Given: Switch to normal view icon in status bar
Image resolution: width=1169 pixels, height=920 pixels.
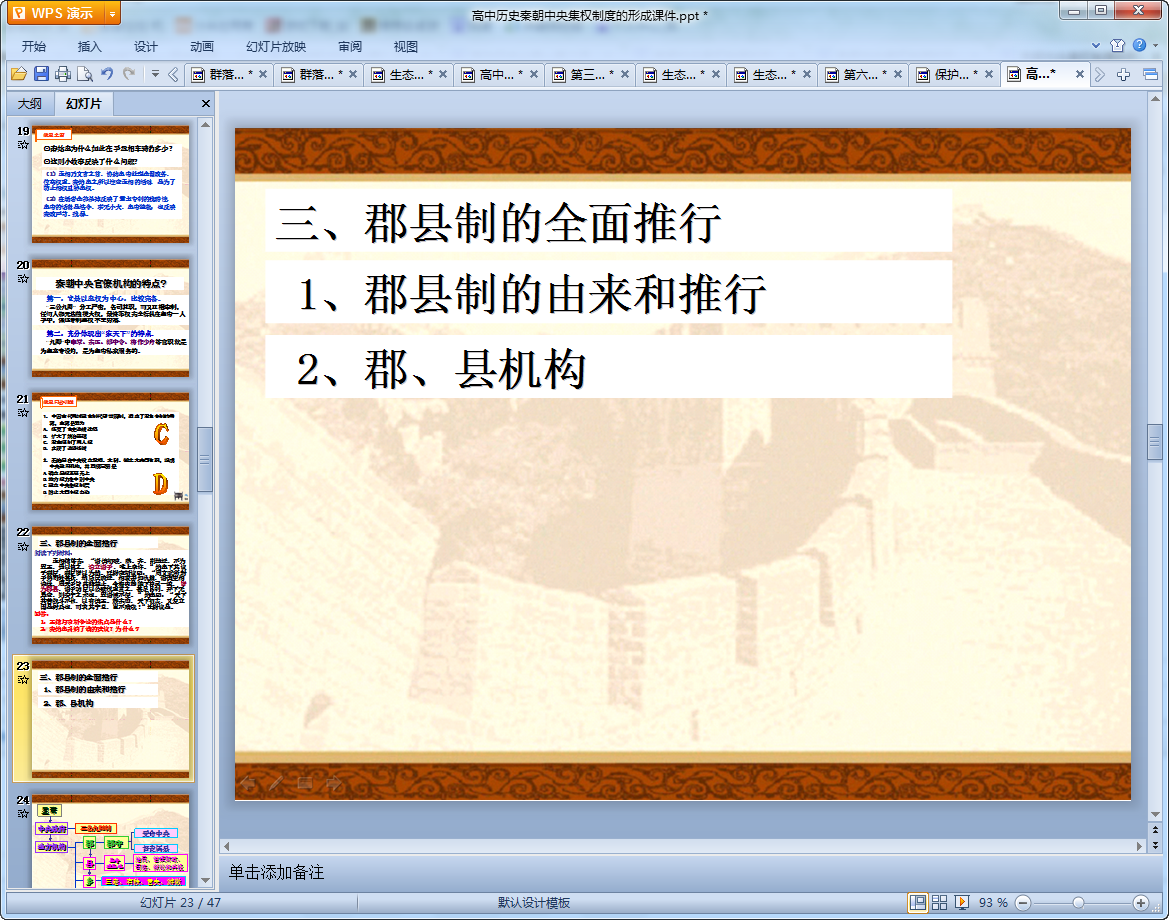Looking at the screenshot, I should pyautogui.click(x=918, y=902).
